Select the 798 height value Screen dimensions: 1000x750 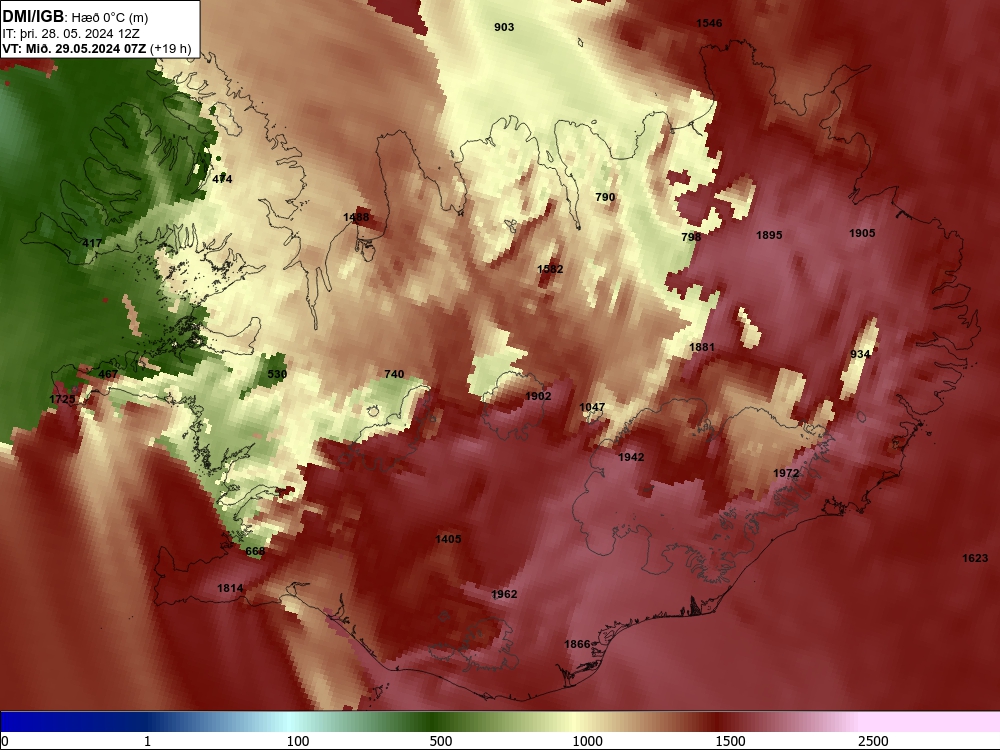point(691,237)
